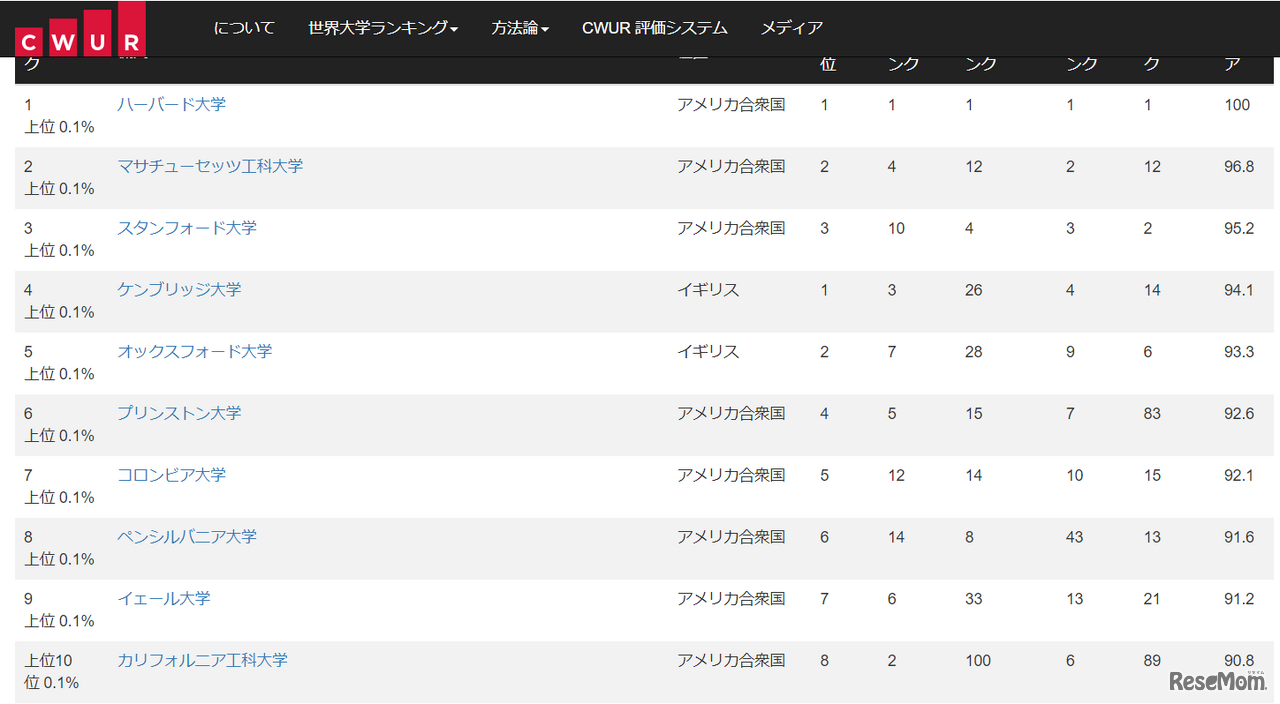Open the ペンシルバニア大学 link
1280x704 pixels.
tap(187, 537)
